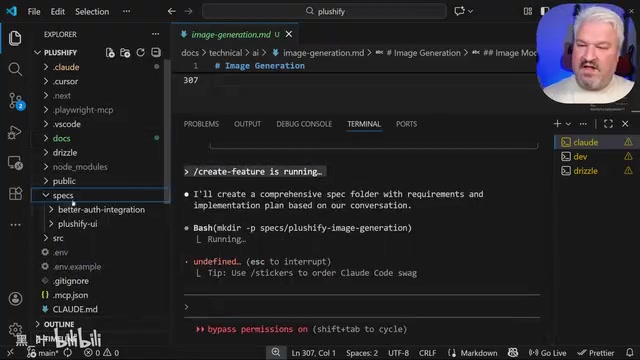Click New File icon in PLUSHIFY header
The height and width of the screenshot is (360, 640).
point(110,53)
